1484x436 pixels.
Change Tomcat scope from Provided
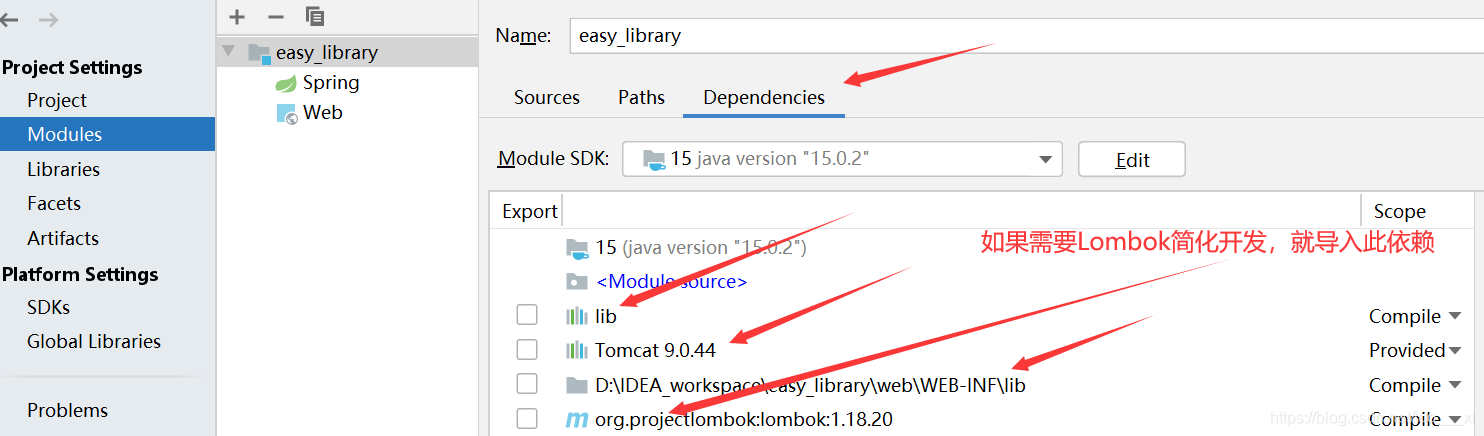point(1415,350)
